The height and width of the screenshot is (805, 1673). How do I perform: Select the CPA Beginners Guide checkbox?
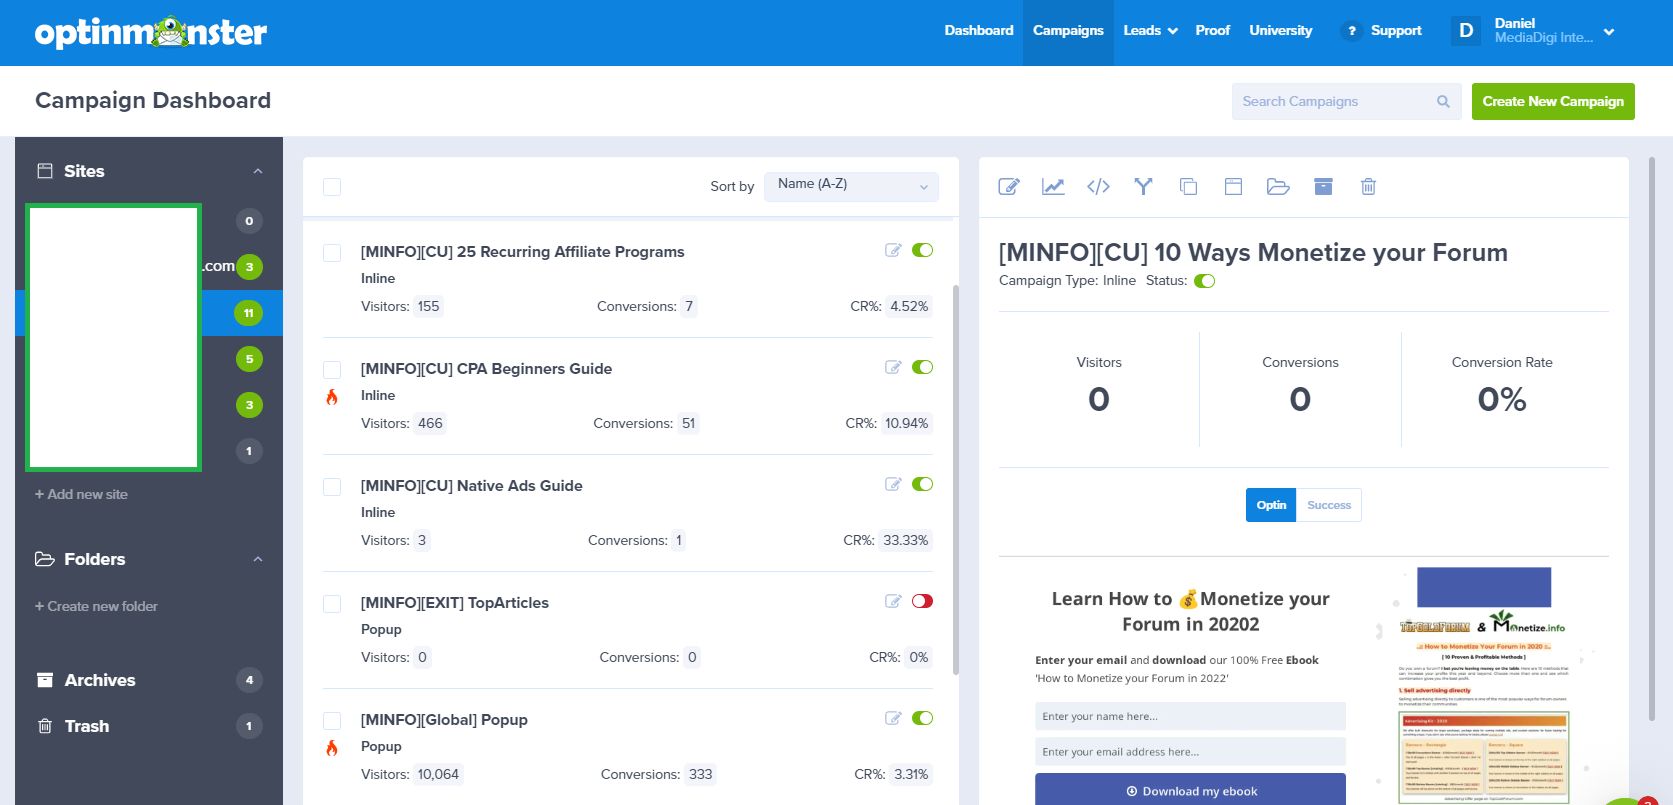pyautogui.click(x=332, y=370)
